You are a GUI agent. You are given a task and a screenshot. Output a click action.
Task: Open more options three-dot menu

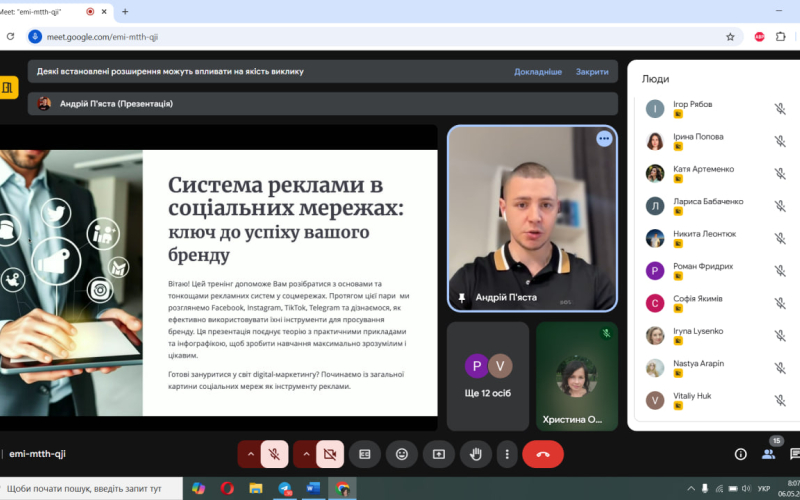coord(507,454)
